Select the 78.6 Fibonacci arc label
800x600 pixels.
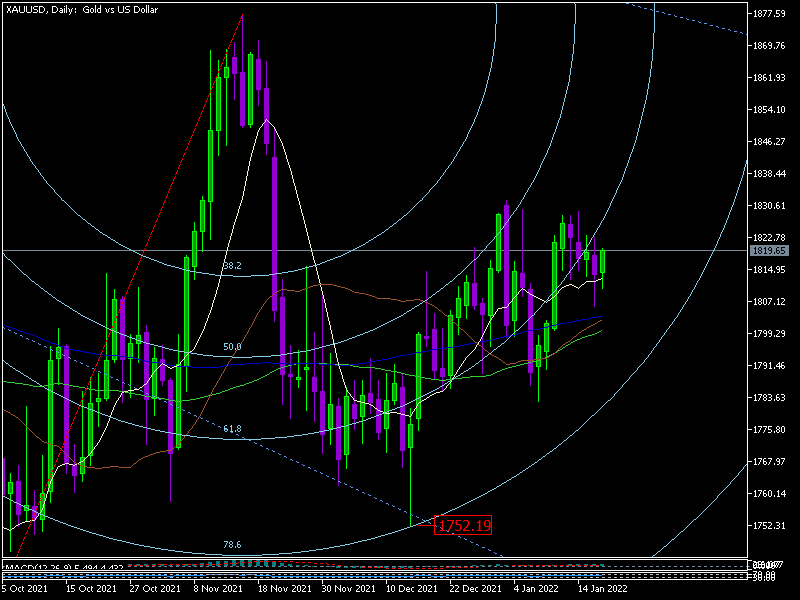click(231, 545)
